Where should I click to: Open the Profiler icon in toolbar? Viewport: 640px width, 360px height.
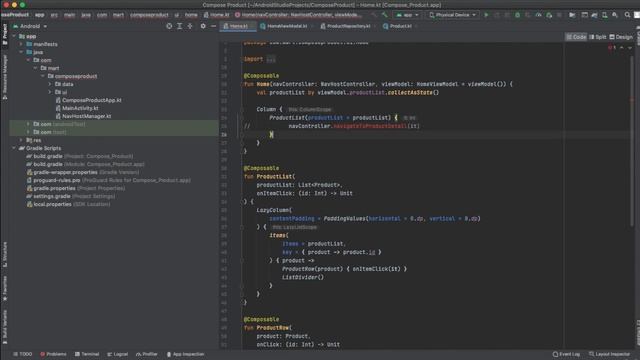(x=539, y=15)
